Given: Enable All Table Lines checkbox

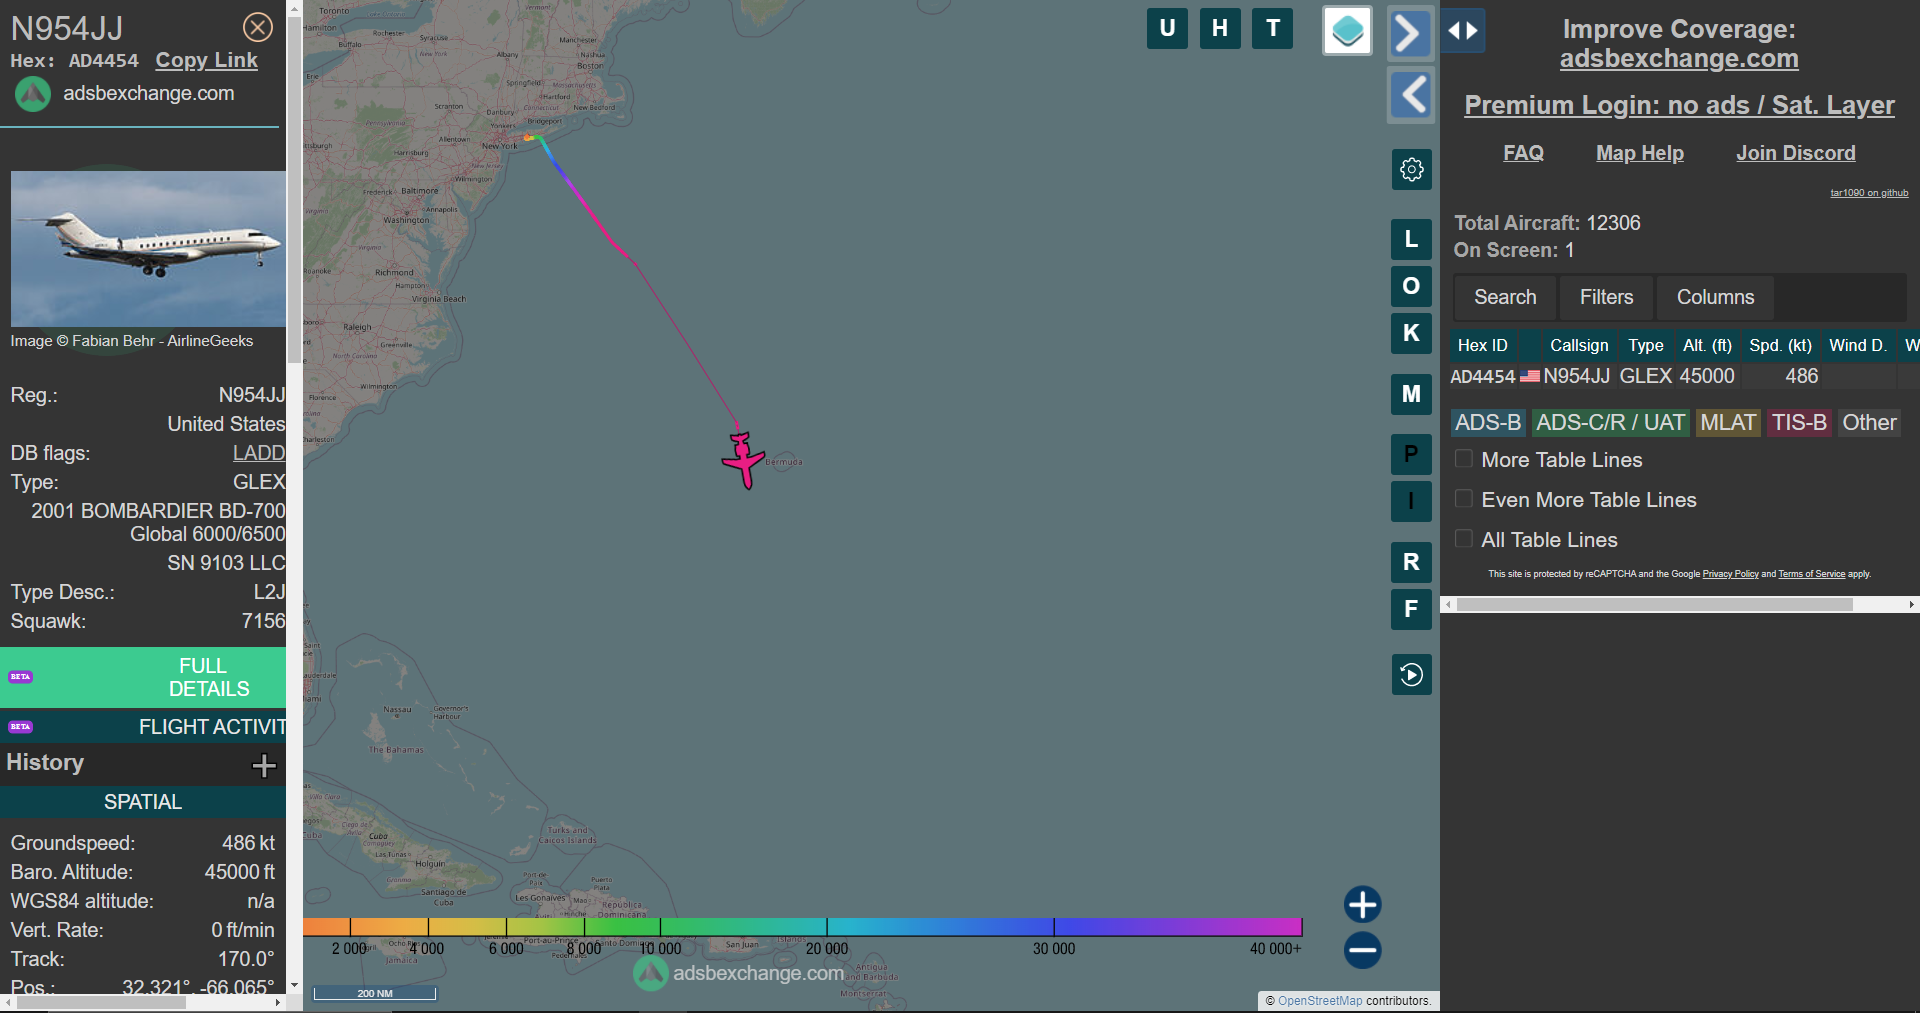Looking at the screenshot, I should (1464, 539).
